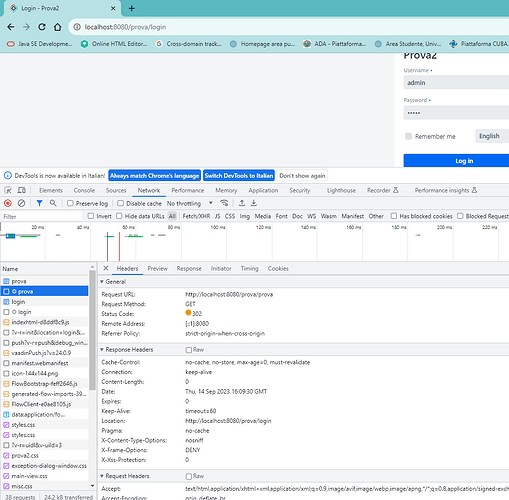Open the No throttling dropdown
Image resolution: width=509 pixels, height=500 pixels.
click(190, 203)
